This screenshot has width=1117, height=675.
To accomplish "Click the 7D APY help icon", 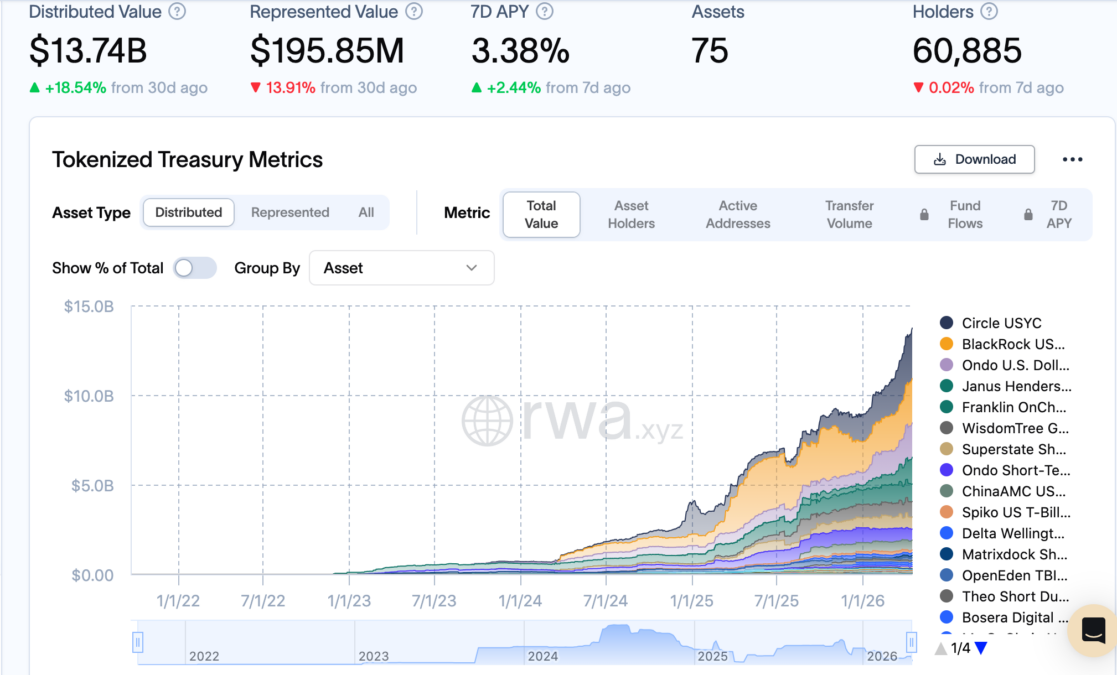I will click(545, 12).
